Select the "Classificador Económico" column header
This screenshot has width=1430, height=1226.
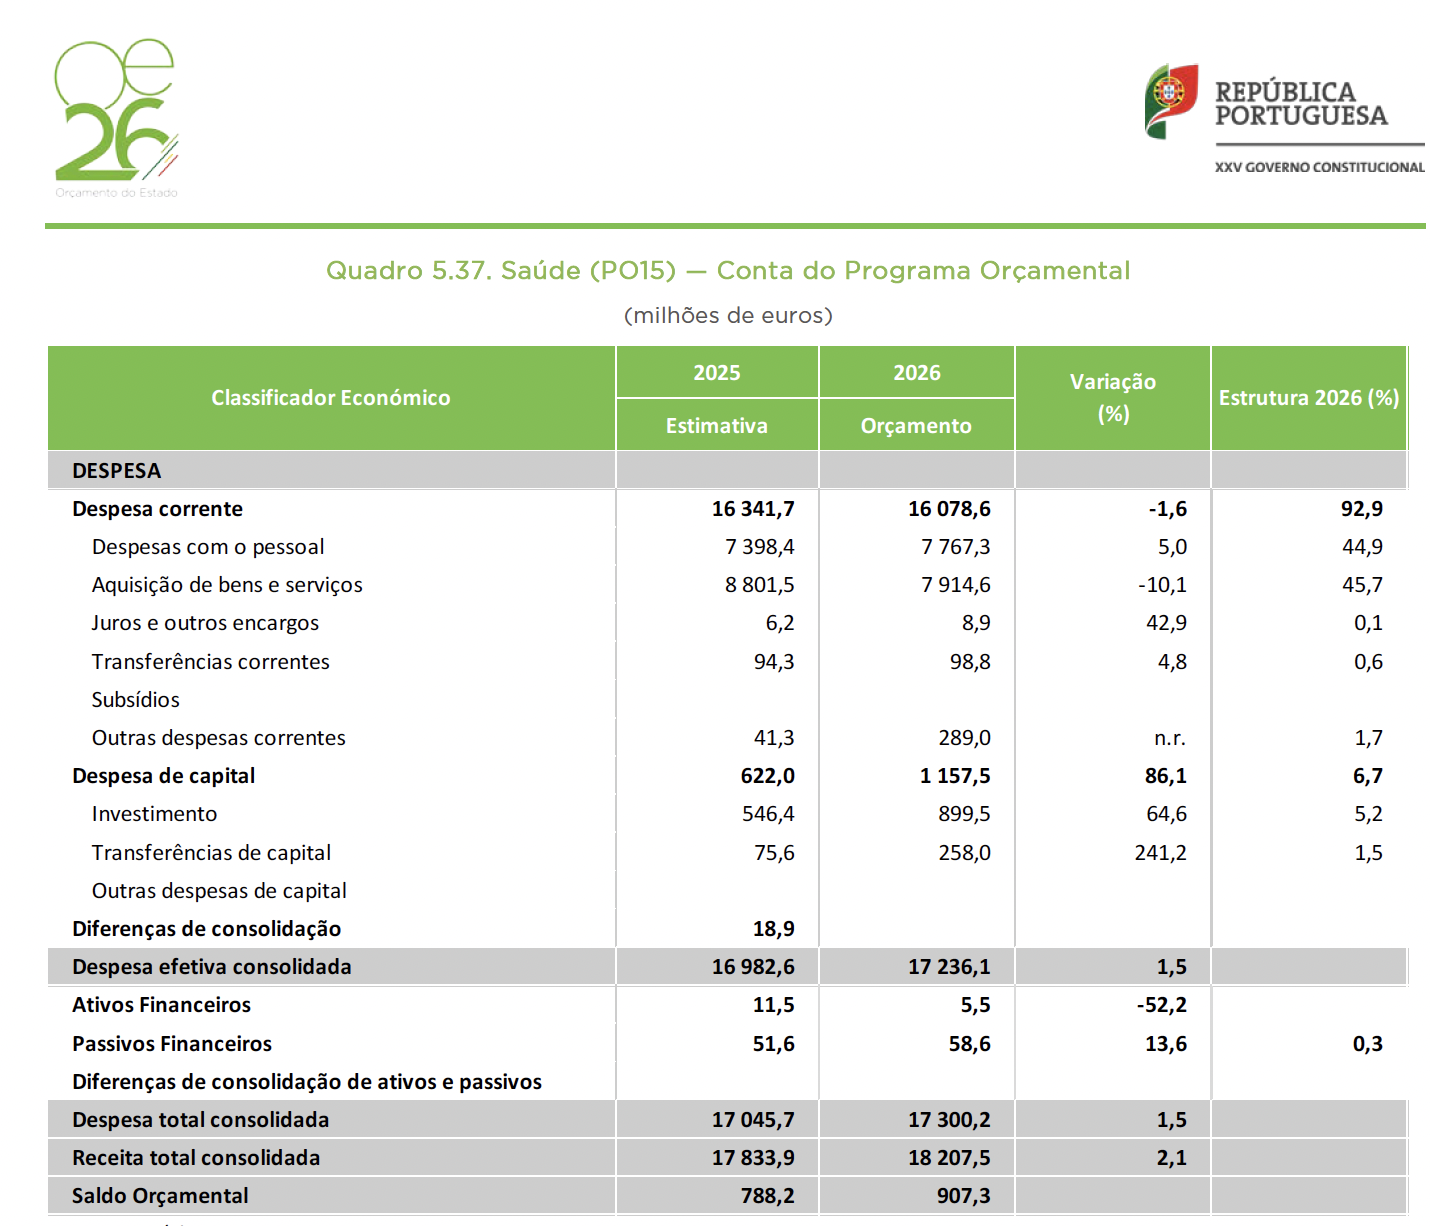[330, 398]
